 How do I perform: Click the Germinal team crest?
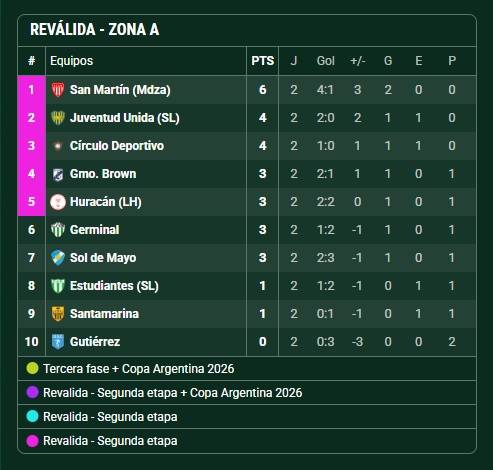pyautogui.click(x=58, y=230)
